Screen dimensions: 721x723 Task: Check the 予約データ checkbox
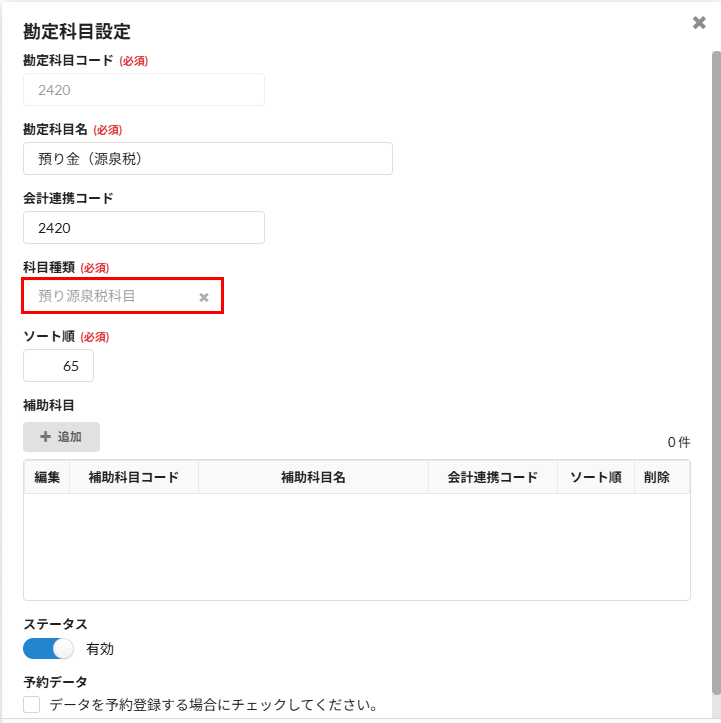[x=32, y=705]
